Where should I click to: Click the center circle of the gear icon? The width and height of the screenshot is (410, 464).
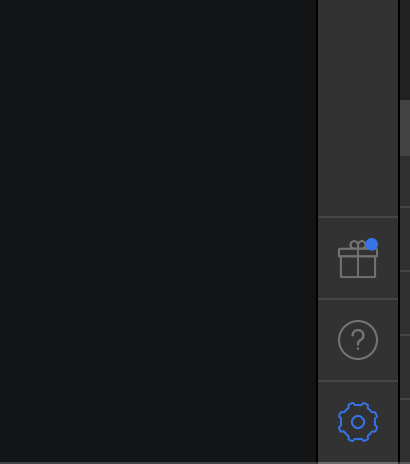click(358, 422)
